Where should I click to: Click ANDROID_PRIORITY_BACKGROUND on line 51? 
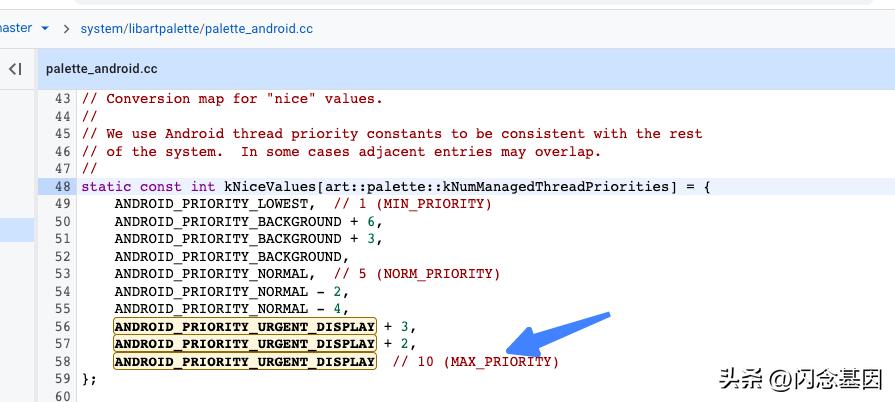coord(228,239)
